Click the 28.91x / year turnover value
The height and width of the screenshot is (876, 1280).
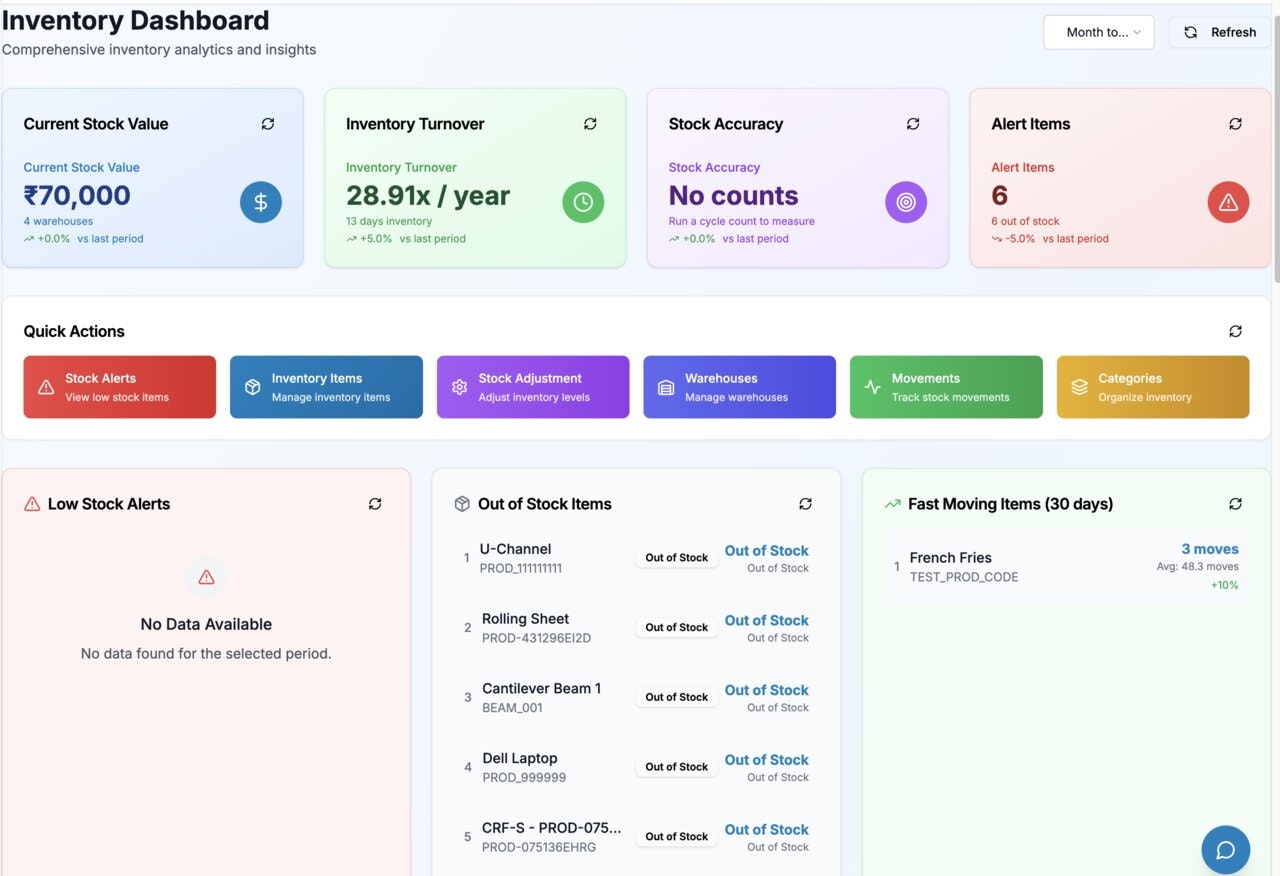tap(428, 195)
